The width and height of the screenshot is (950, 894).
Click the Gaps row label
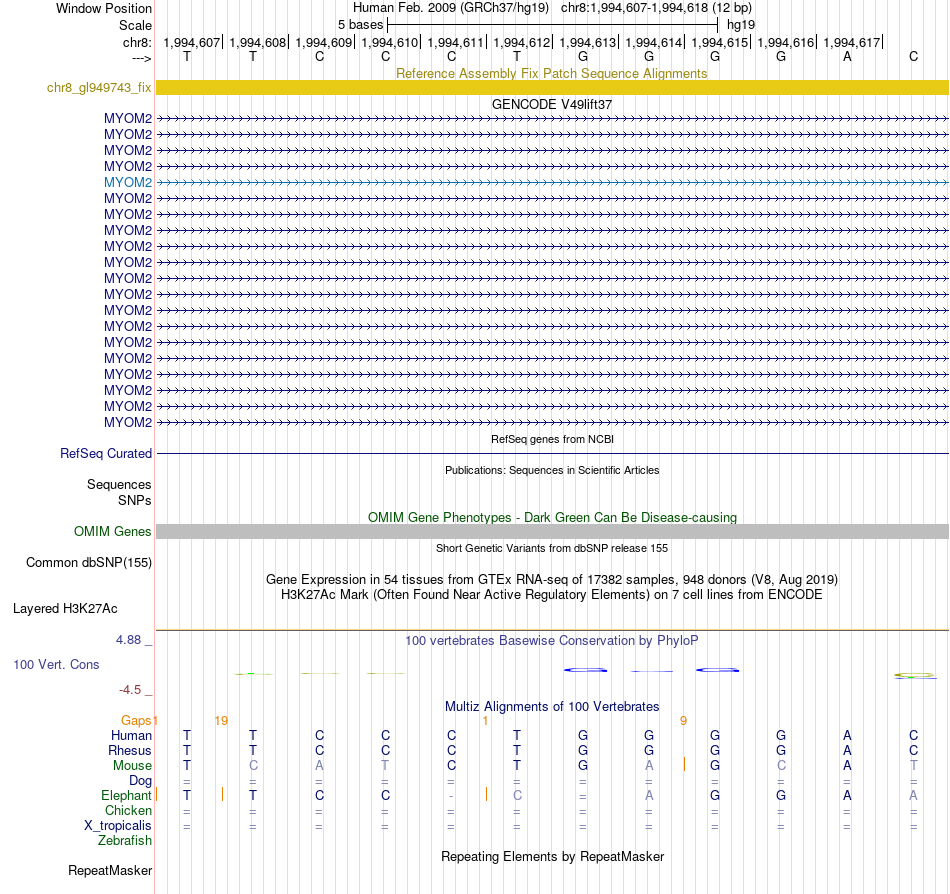coord(136,720)
